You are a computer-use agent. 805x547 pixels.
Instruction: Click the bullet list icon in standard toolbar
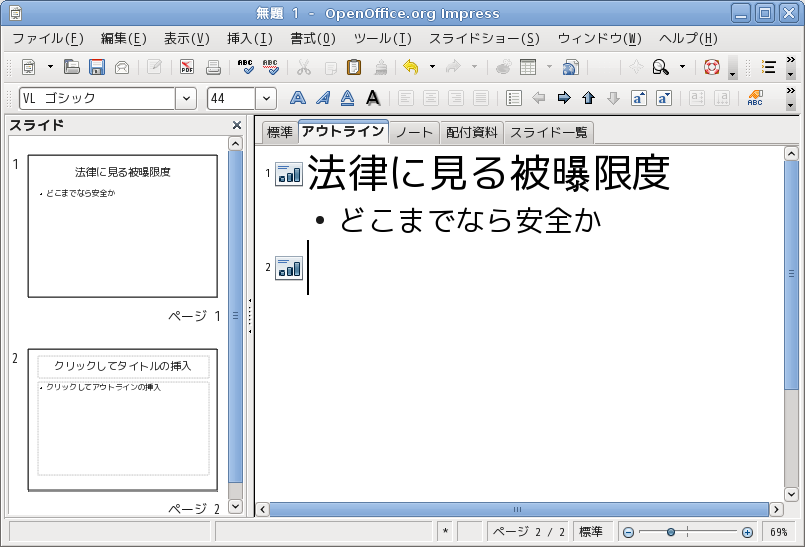point(769,67)
